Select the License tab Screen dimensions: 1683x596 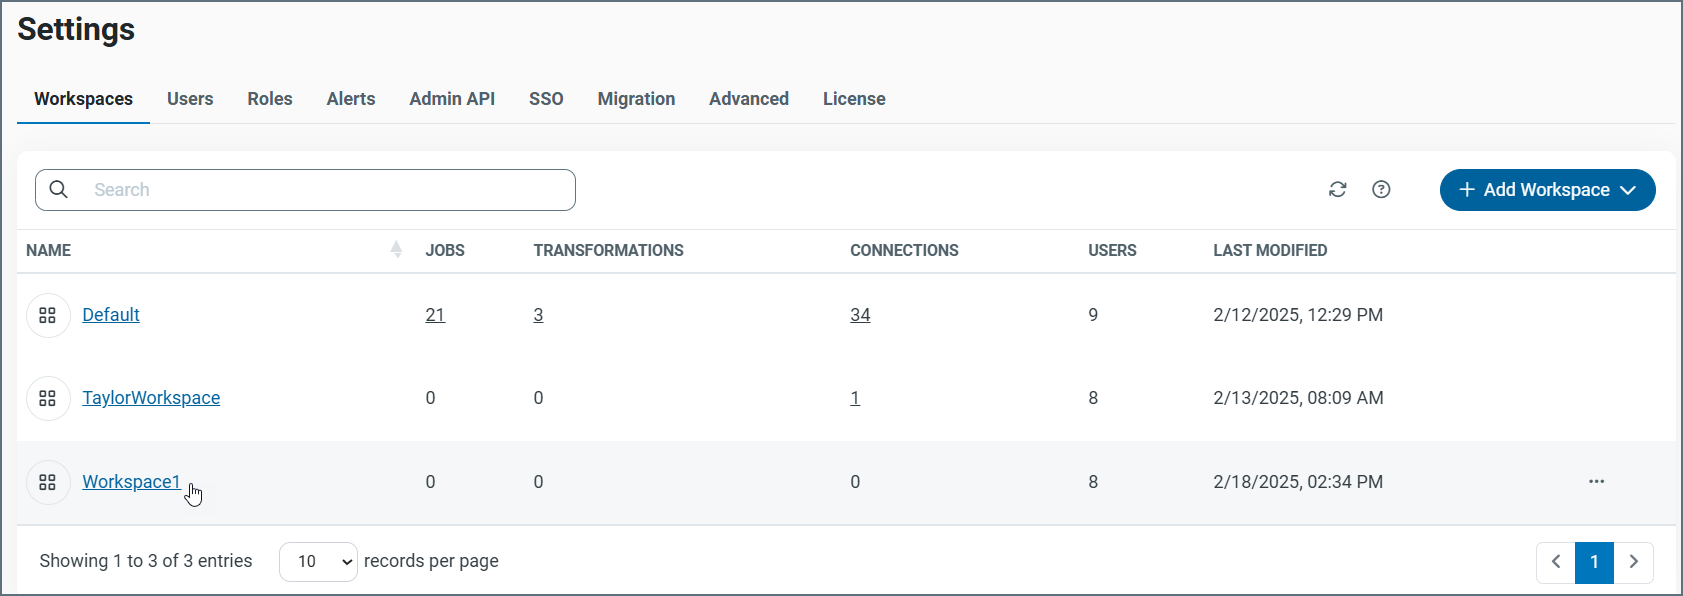[x=854, y=99]
